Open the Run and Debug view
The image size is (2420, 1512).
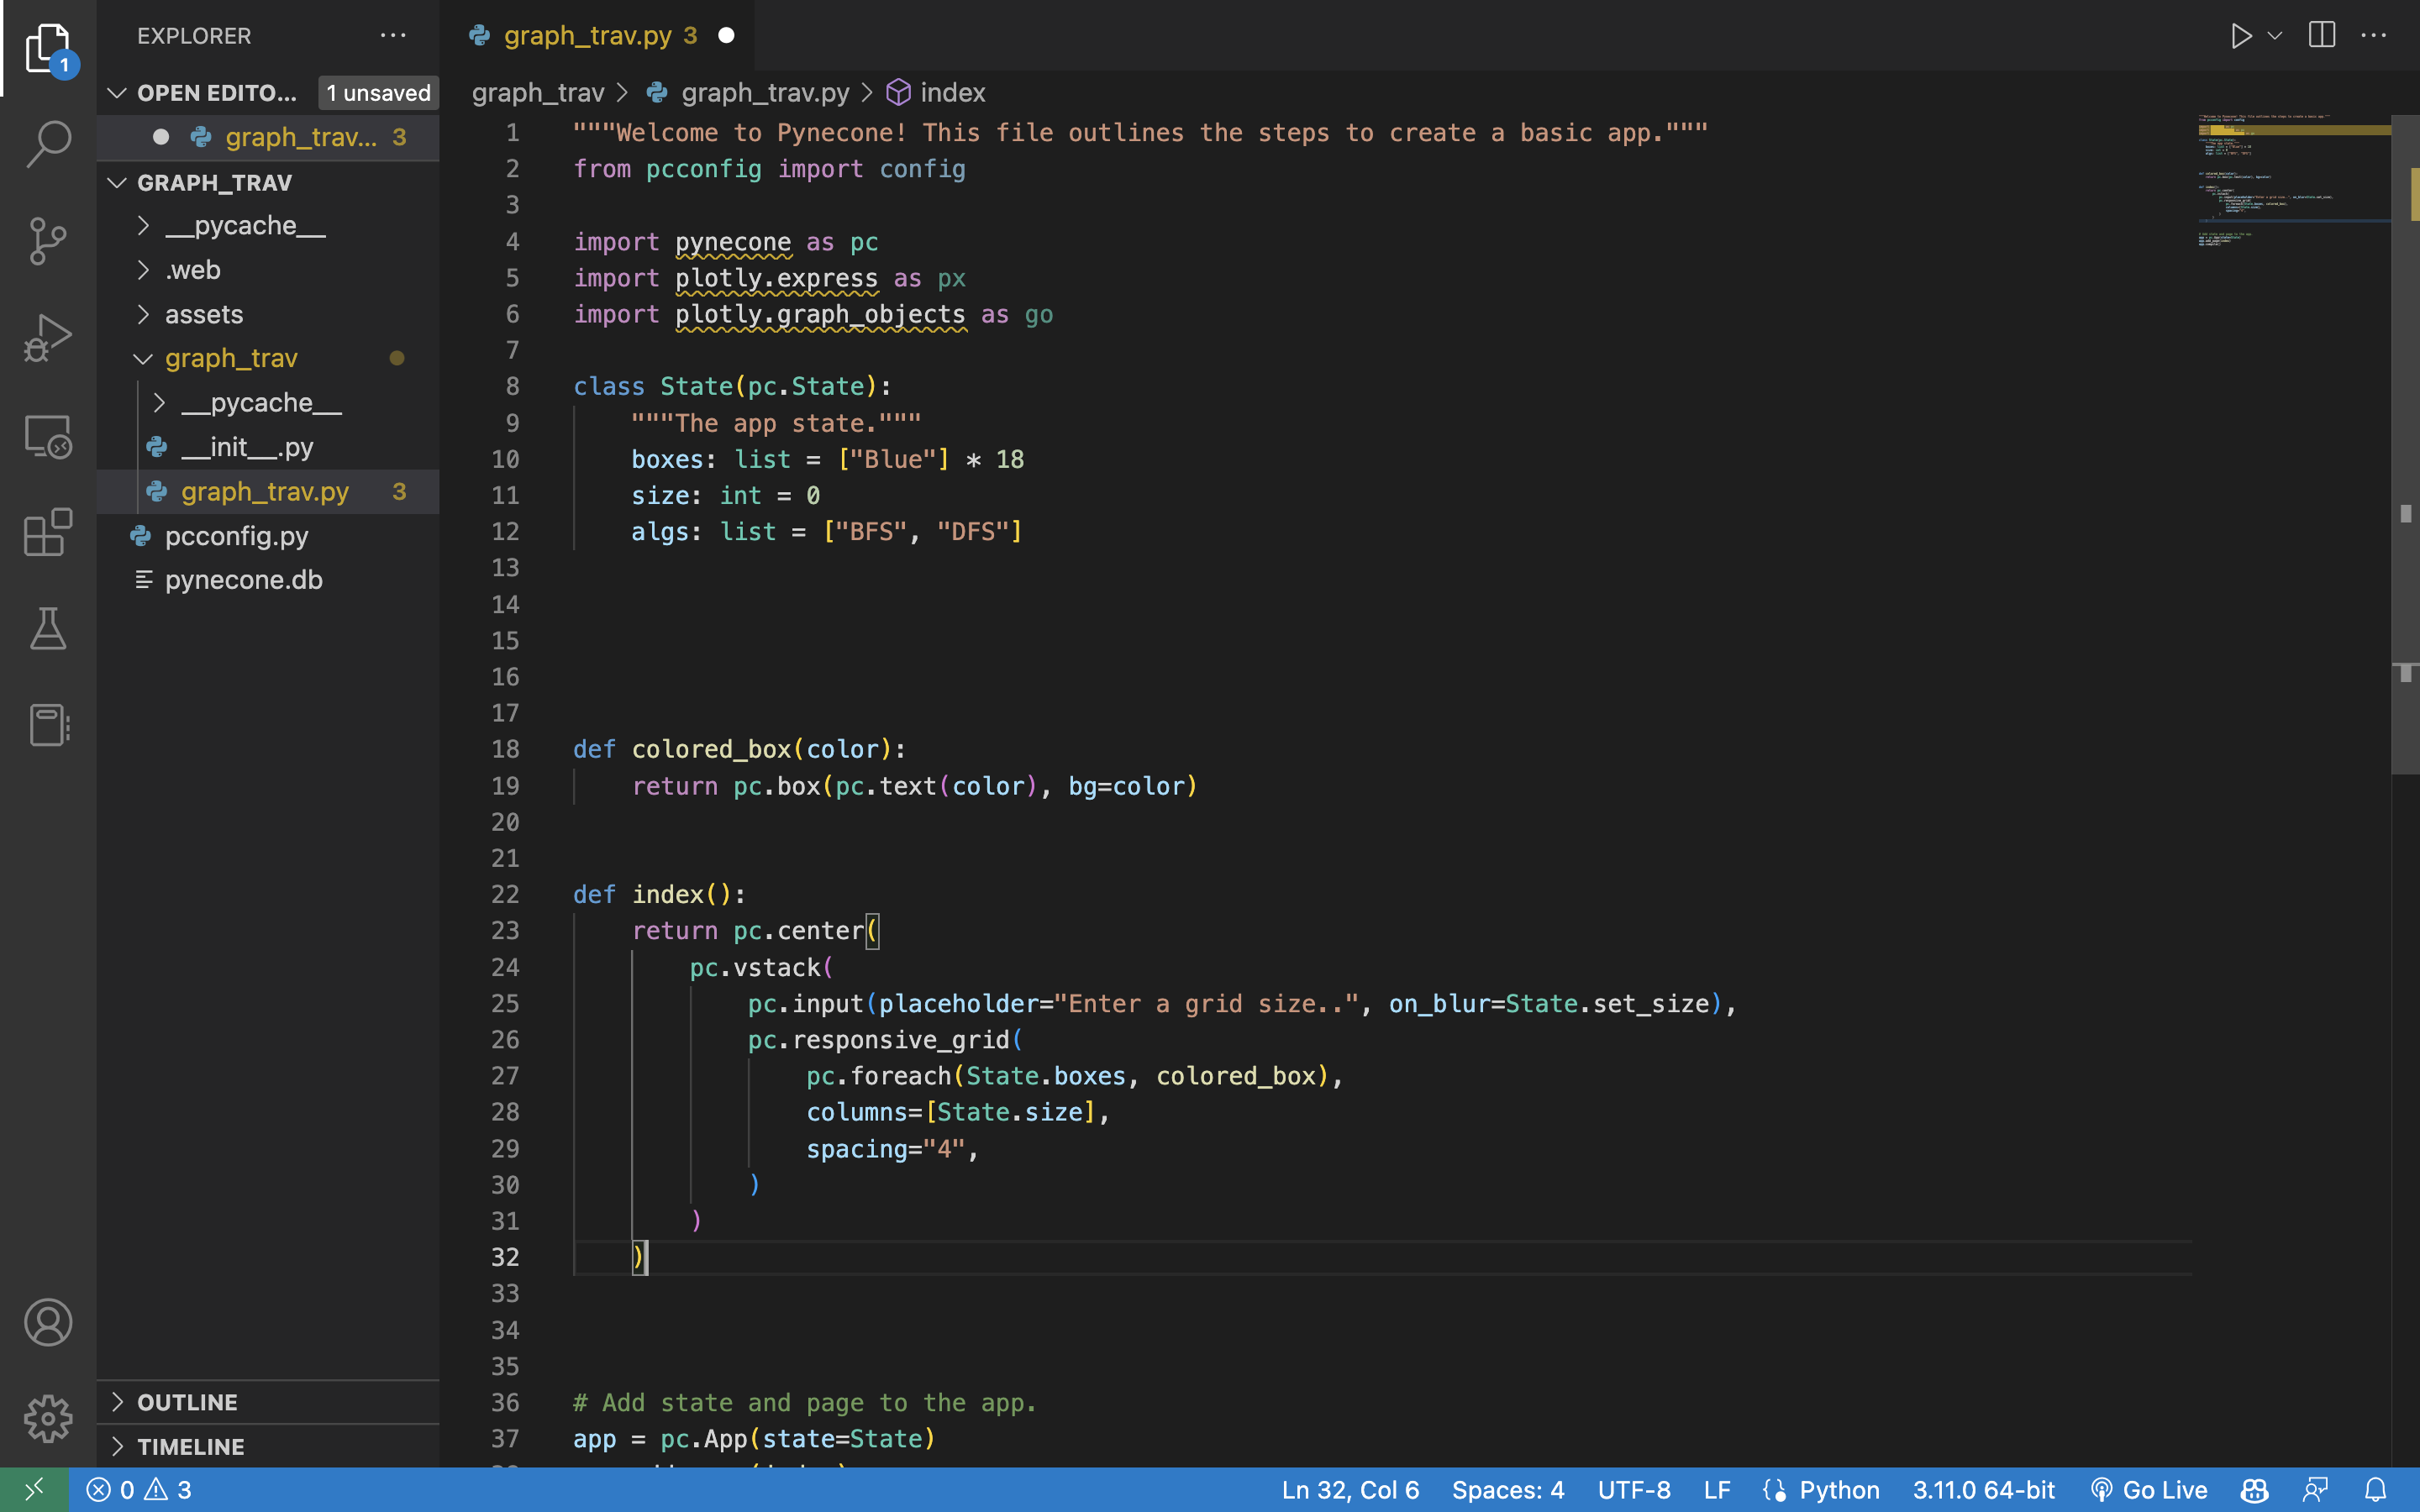point(48,337)
